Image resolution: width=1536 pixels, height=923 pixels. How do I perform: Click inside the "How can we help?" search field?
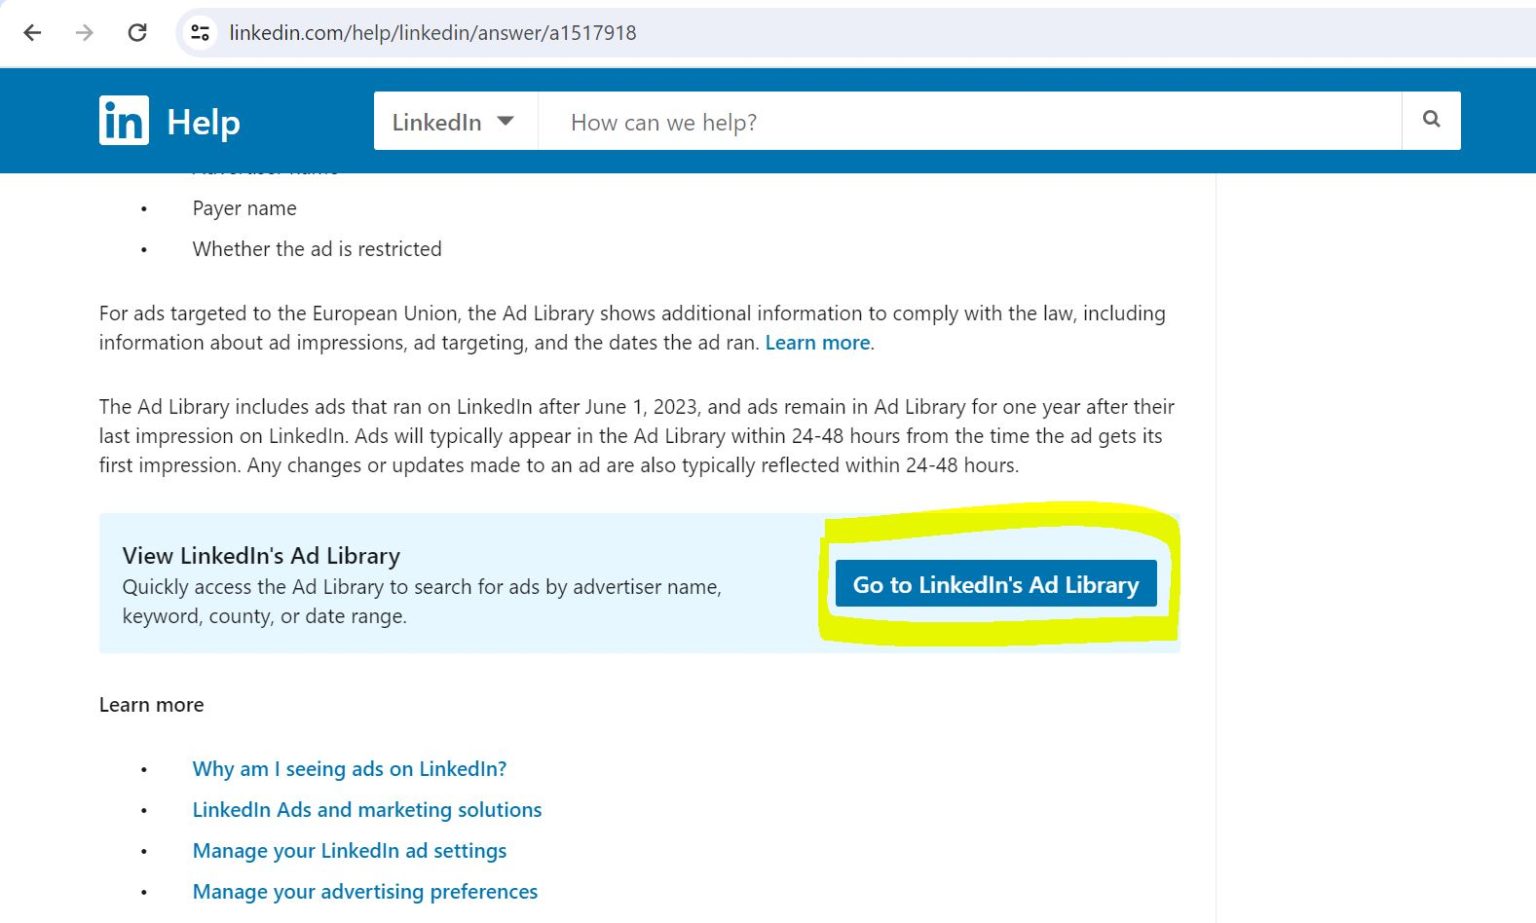pyautogui.click(x=900, y=121)
